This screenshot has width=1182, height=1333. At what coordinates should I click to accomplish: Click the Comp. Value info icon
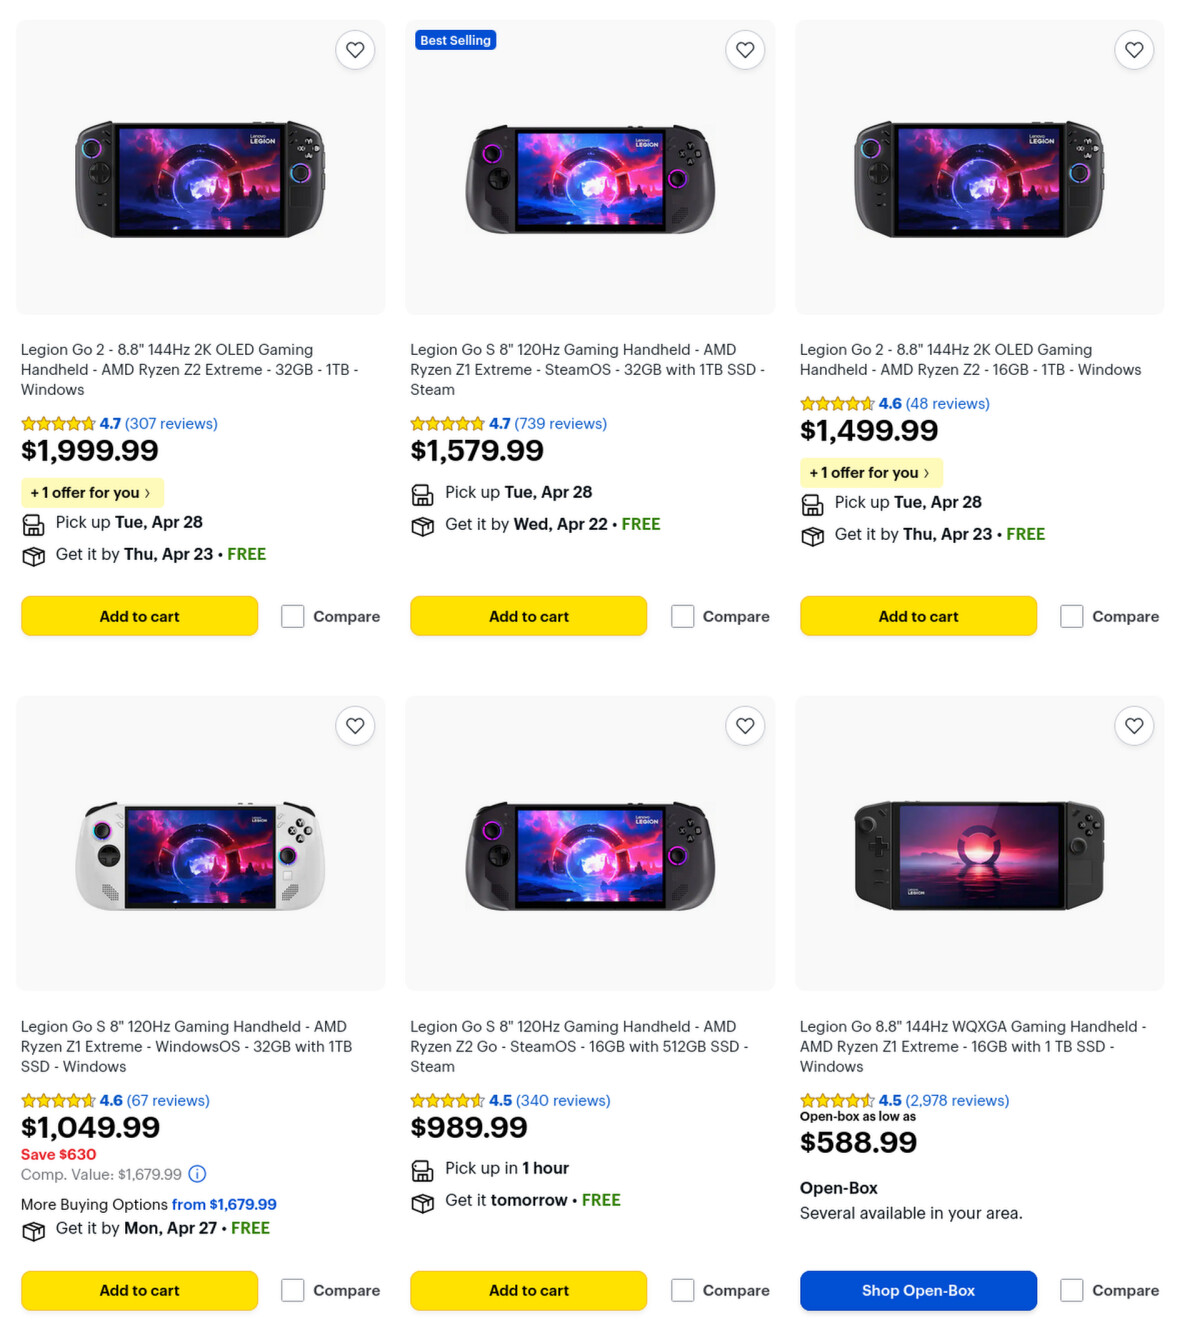click(198, 1174)
